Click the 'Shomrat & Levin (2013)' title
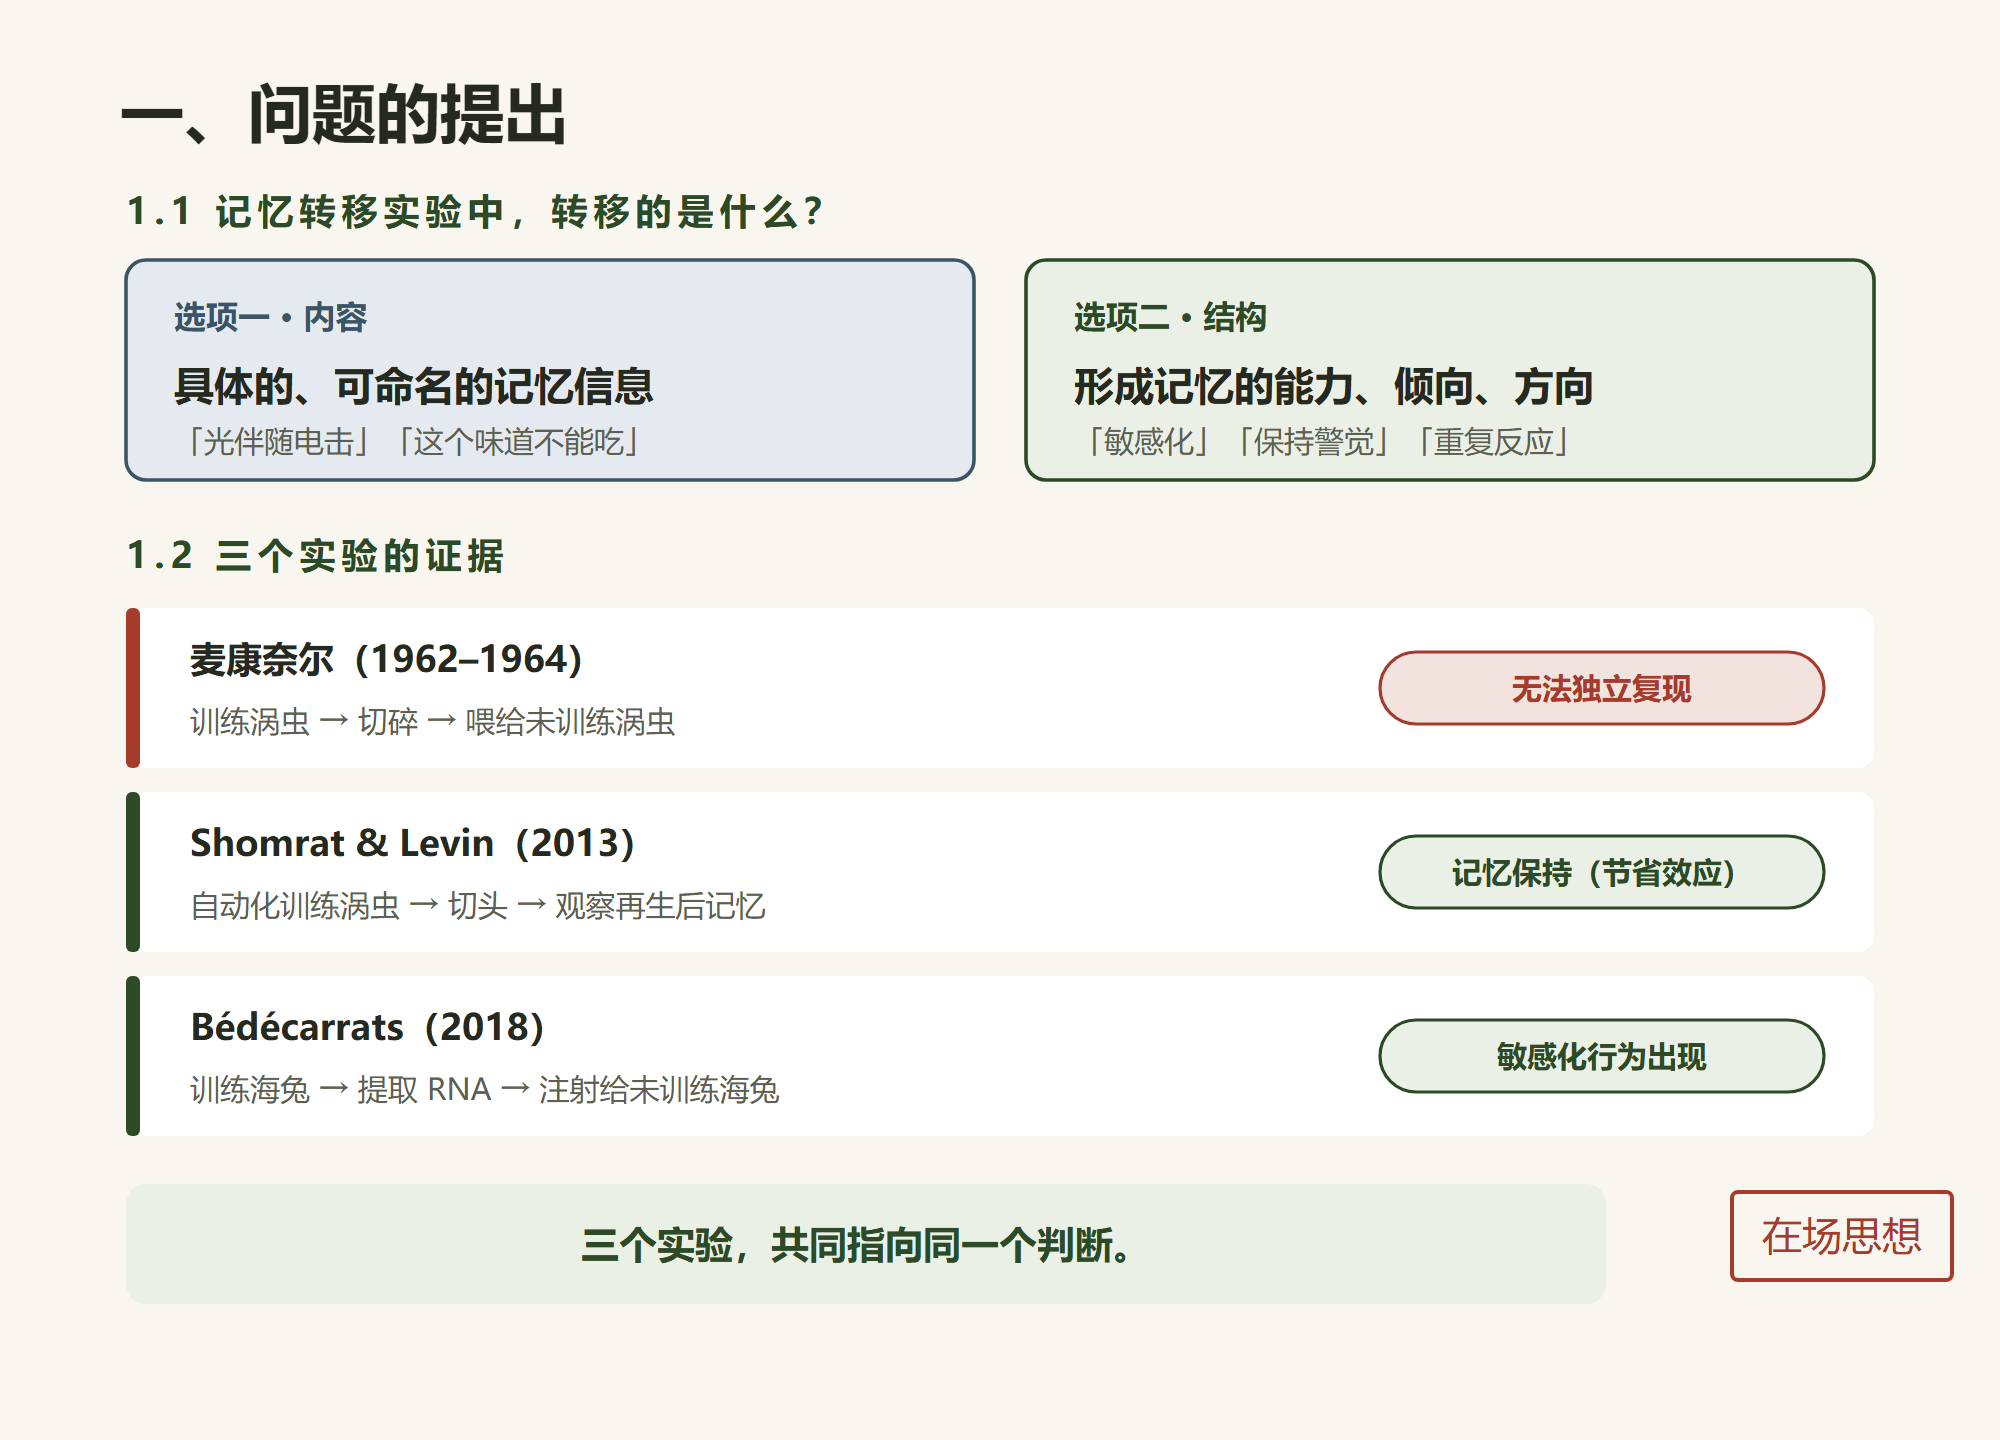 pos(412,843)
